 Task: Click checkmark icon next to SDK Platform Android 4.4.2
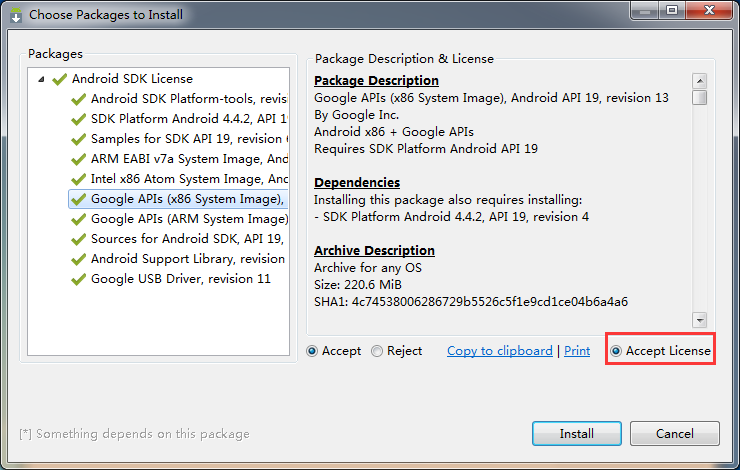tap(78, 119)
